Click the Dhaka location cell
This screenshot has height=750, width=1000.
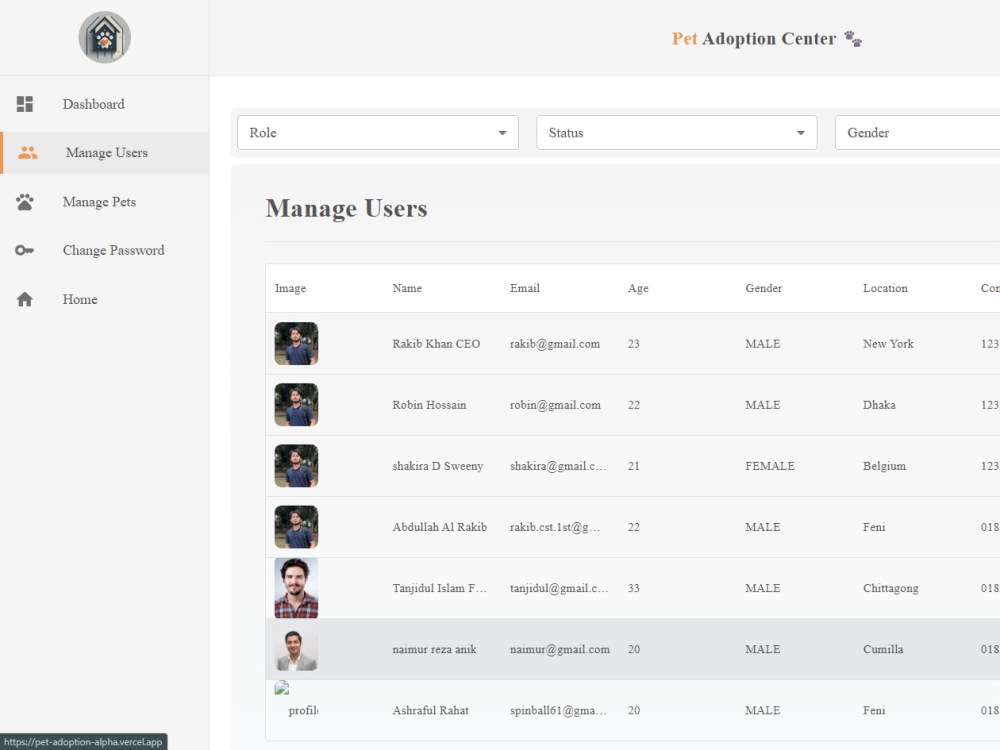879,405
